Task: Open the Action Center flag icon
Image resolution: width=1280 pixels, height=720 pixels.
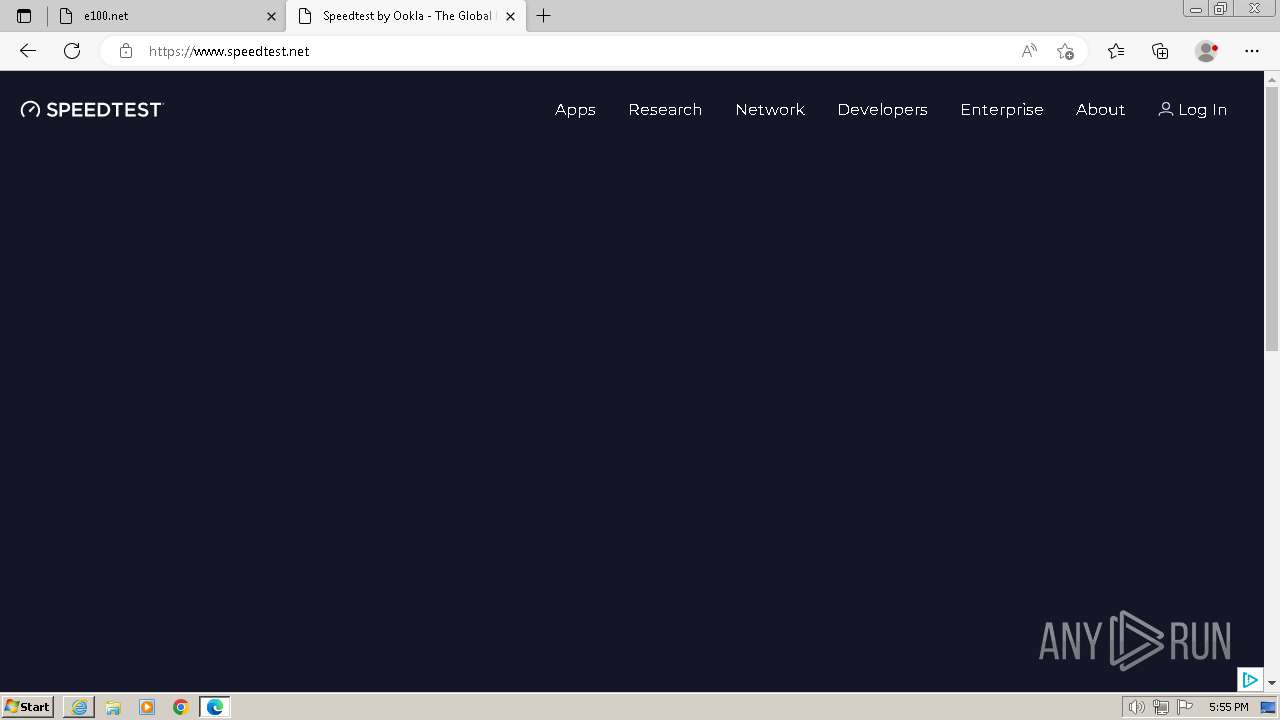Action: [x=1185, y=707]
